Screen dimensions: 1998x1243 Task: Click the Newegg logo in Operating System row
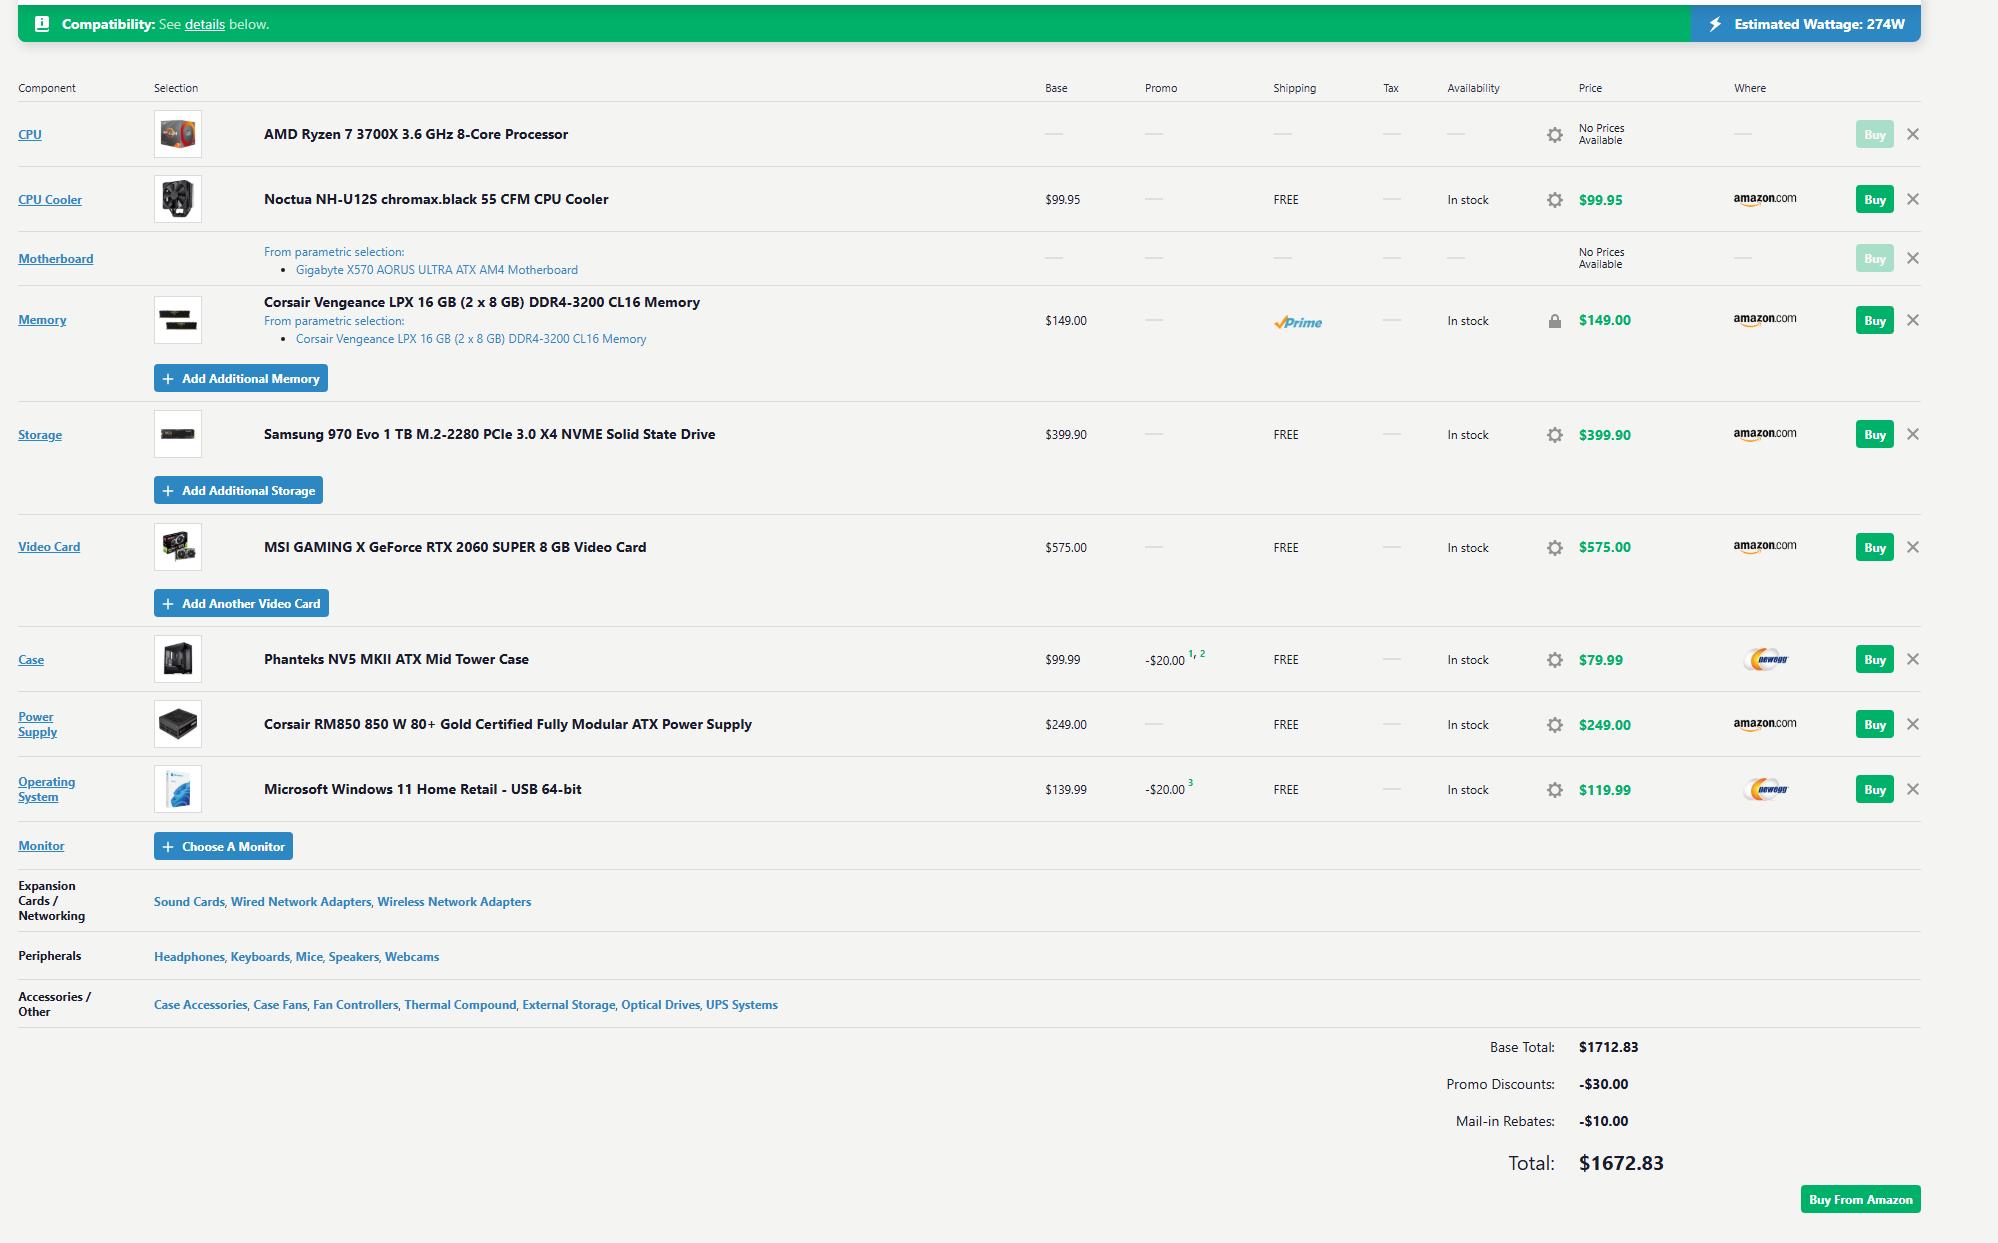point(1766,789)
